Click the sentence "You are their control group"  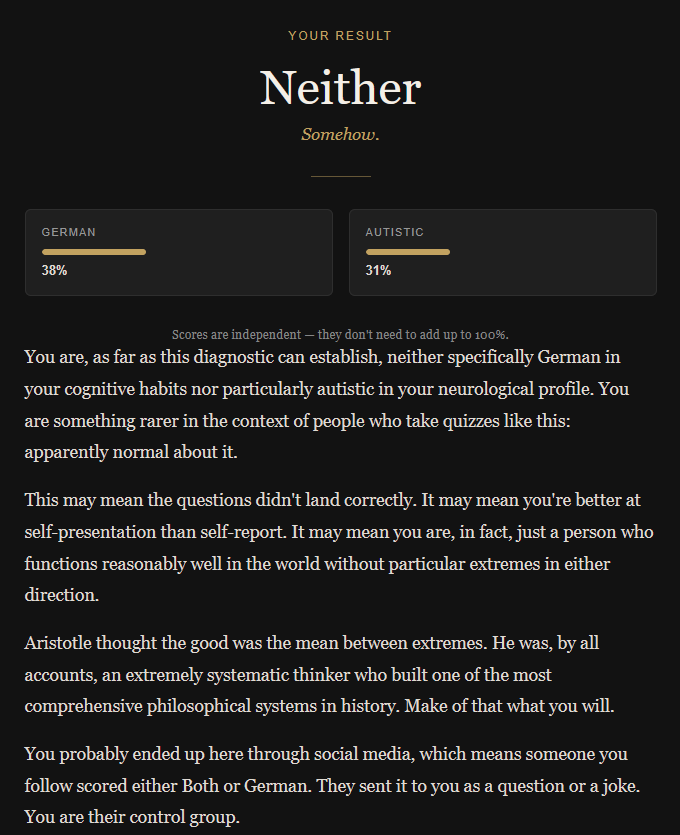[x=132, y=817]
